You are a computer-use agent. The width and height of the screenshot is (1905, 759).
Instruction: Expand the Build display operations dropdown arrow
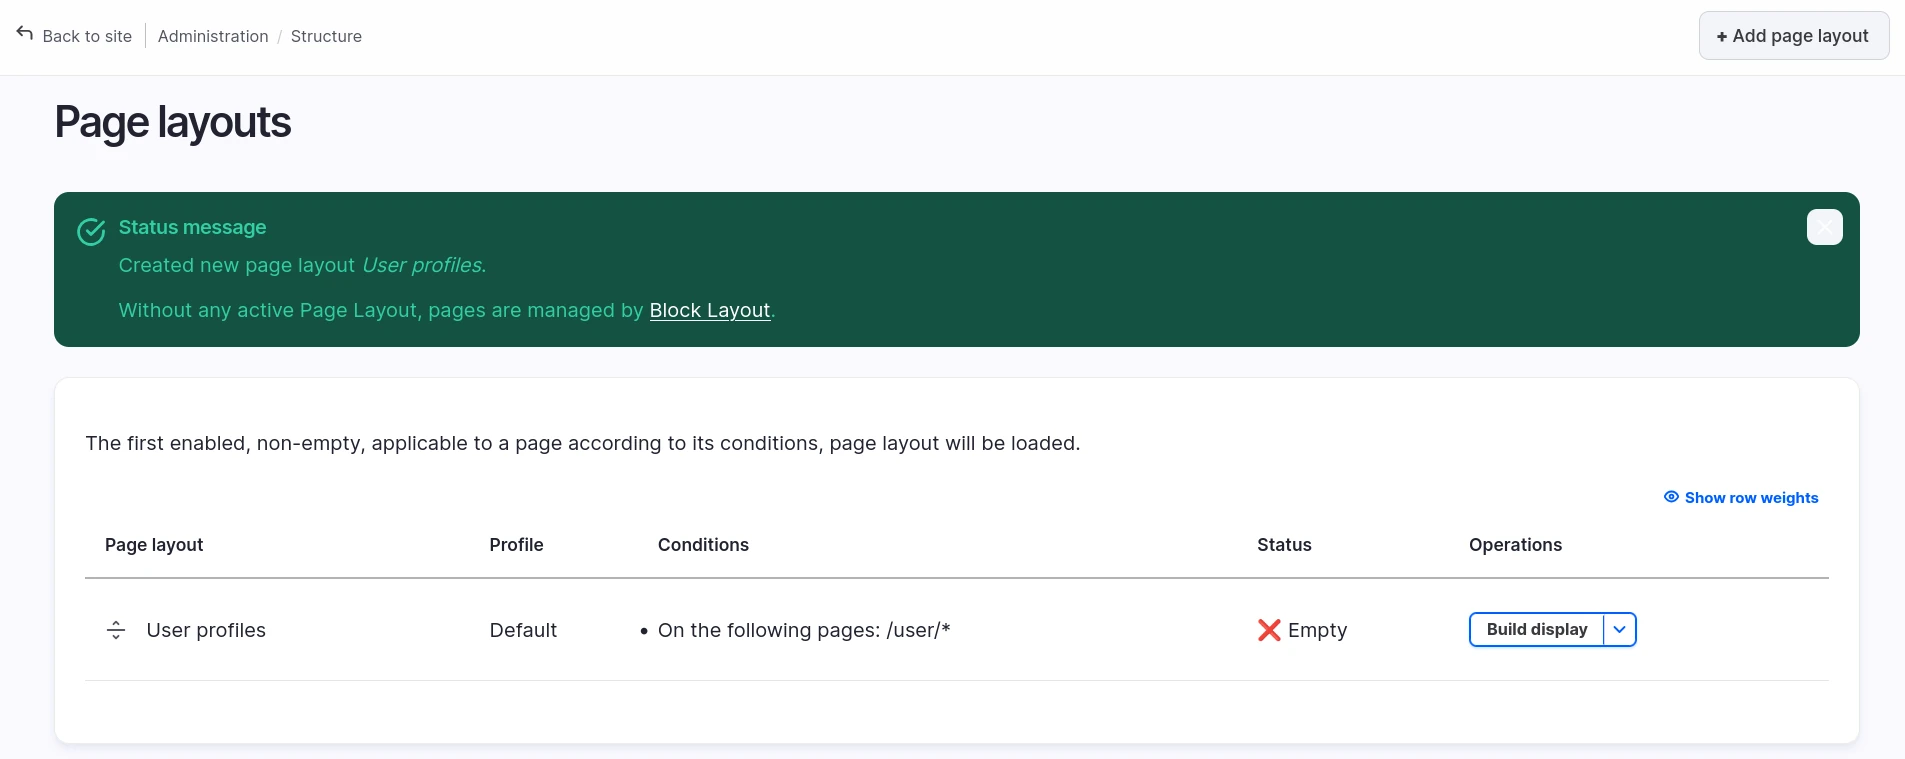pyautogui.click(x=1619, y=629)
